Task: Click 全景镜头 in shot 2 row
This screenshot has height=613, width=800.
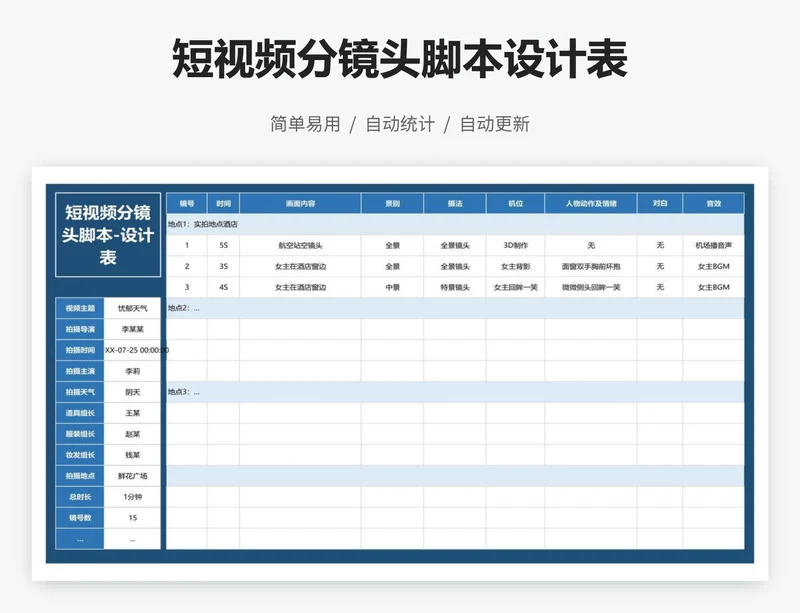Action: click(455, 266)
